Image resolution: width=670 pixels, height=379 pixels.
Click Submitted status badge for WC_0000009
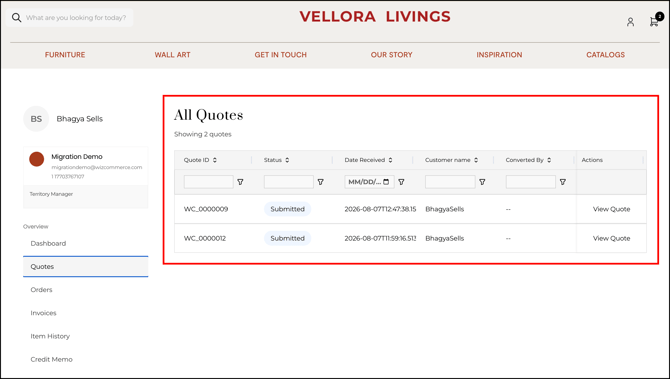[x=288, y=209]
